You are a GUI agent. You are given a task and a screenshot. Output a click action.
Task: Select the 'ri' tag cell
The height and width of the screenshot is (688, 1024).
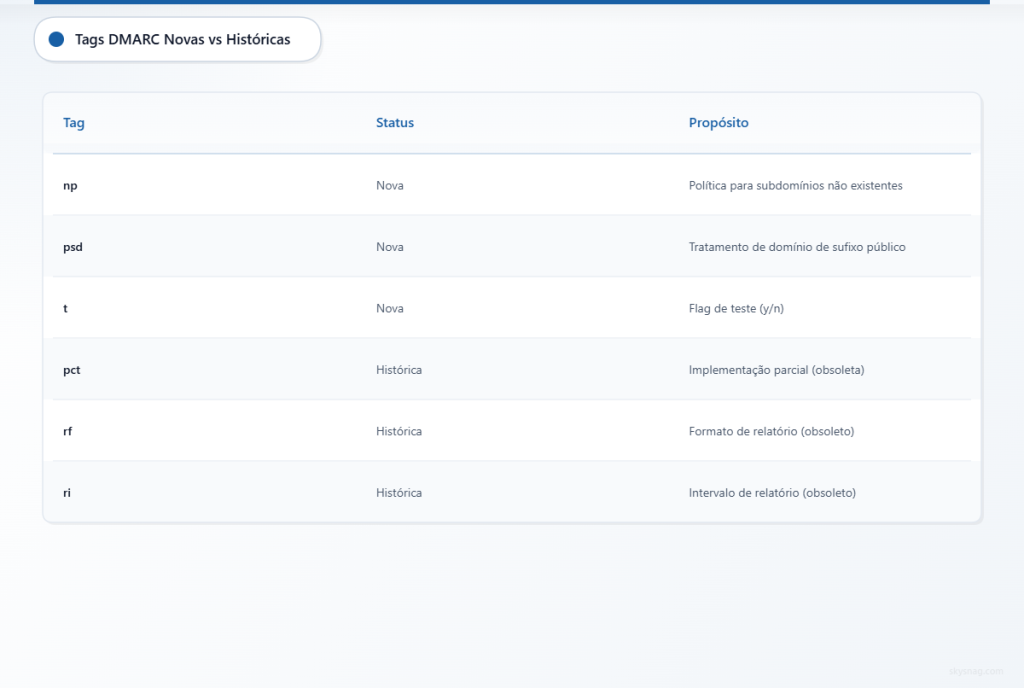coord(67,493)
